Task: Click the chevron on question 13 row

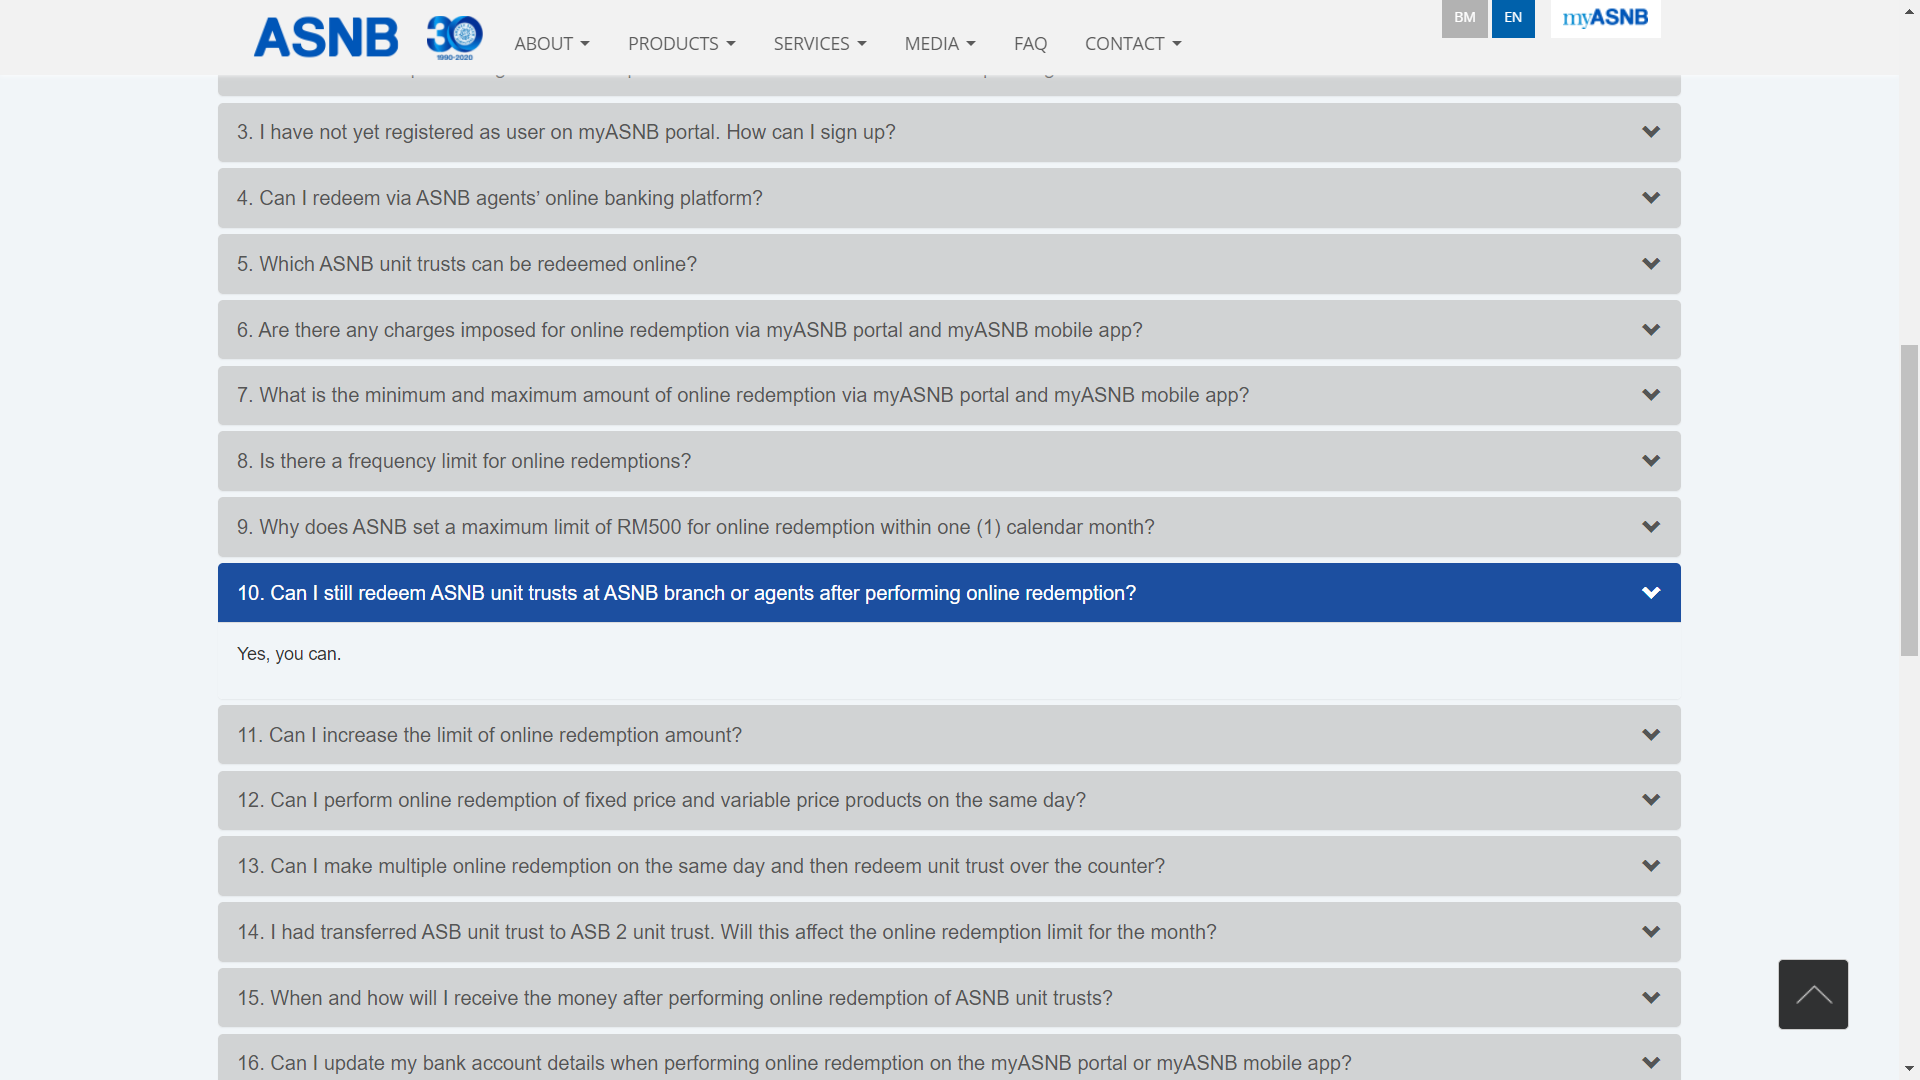Action: (1651, 866)
